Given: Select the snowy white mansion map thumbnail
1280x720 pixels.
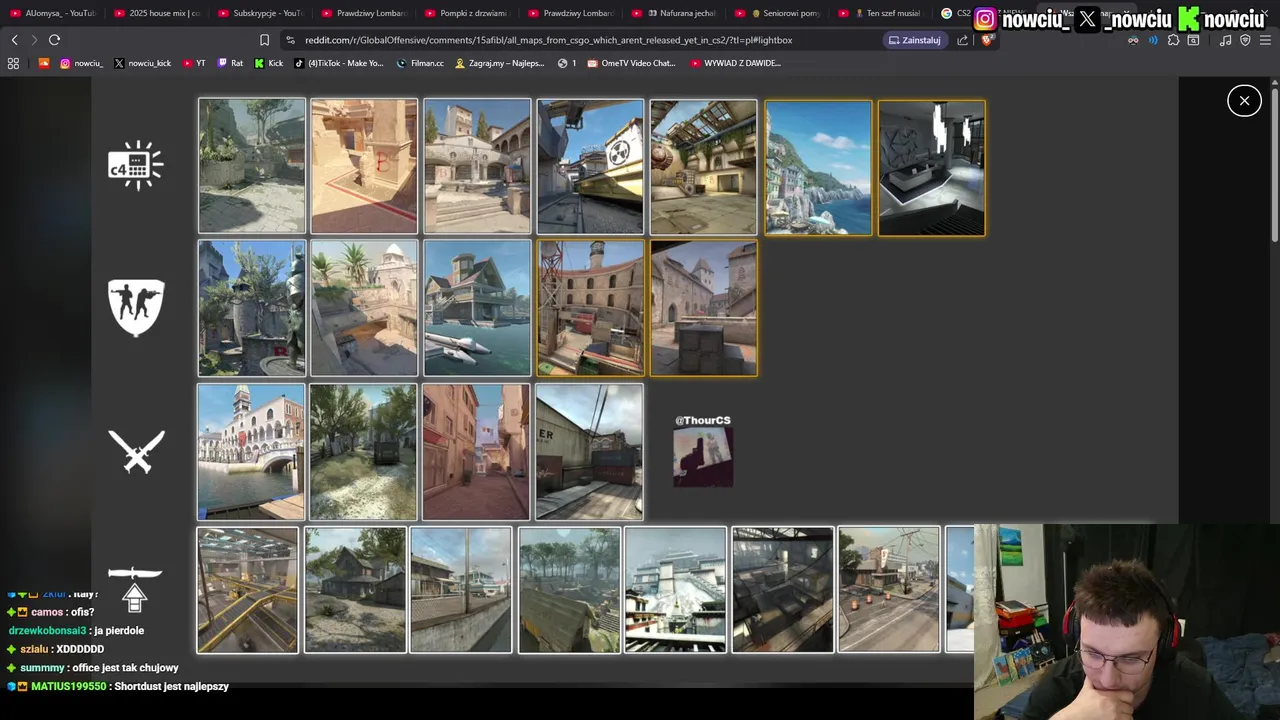Looking at the screenshot, I should click(675, 590).
